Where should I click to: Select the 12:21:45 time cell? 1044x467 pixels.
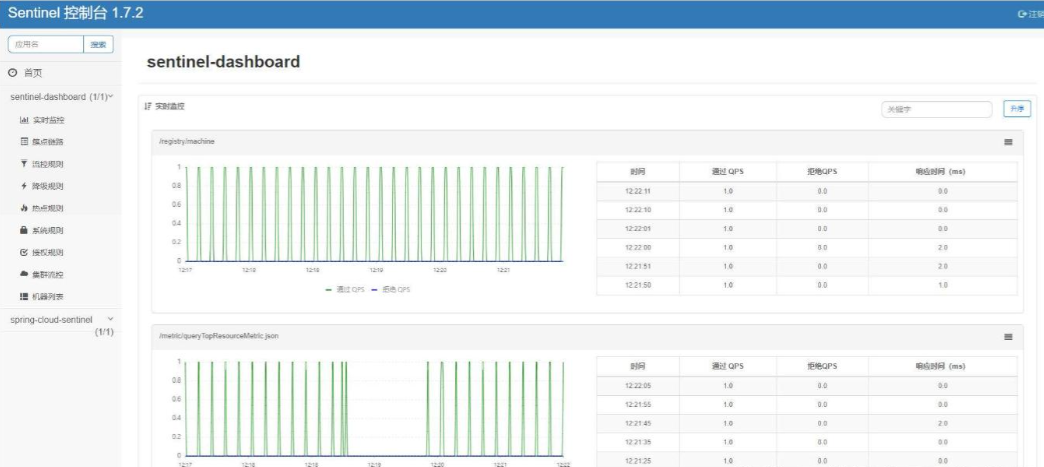coord(638,423)
